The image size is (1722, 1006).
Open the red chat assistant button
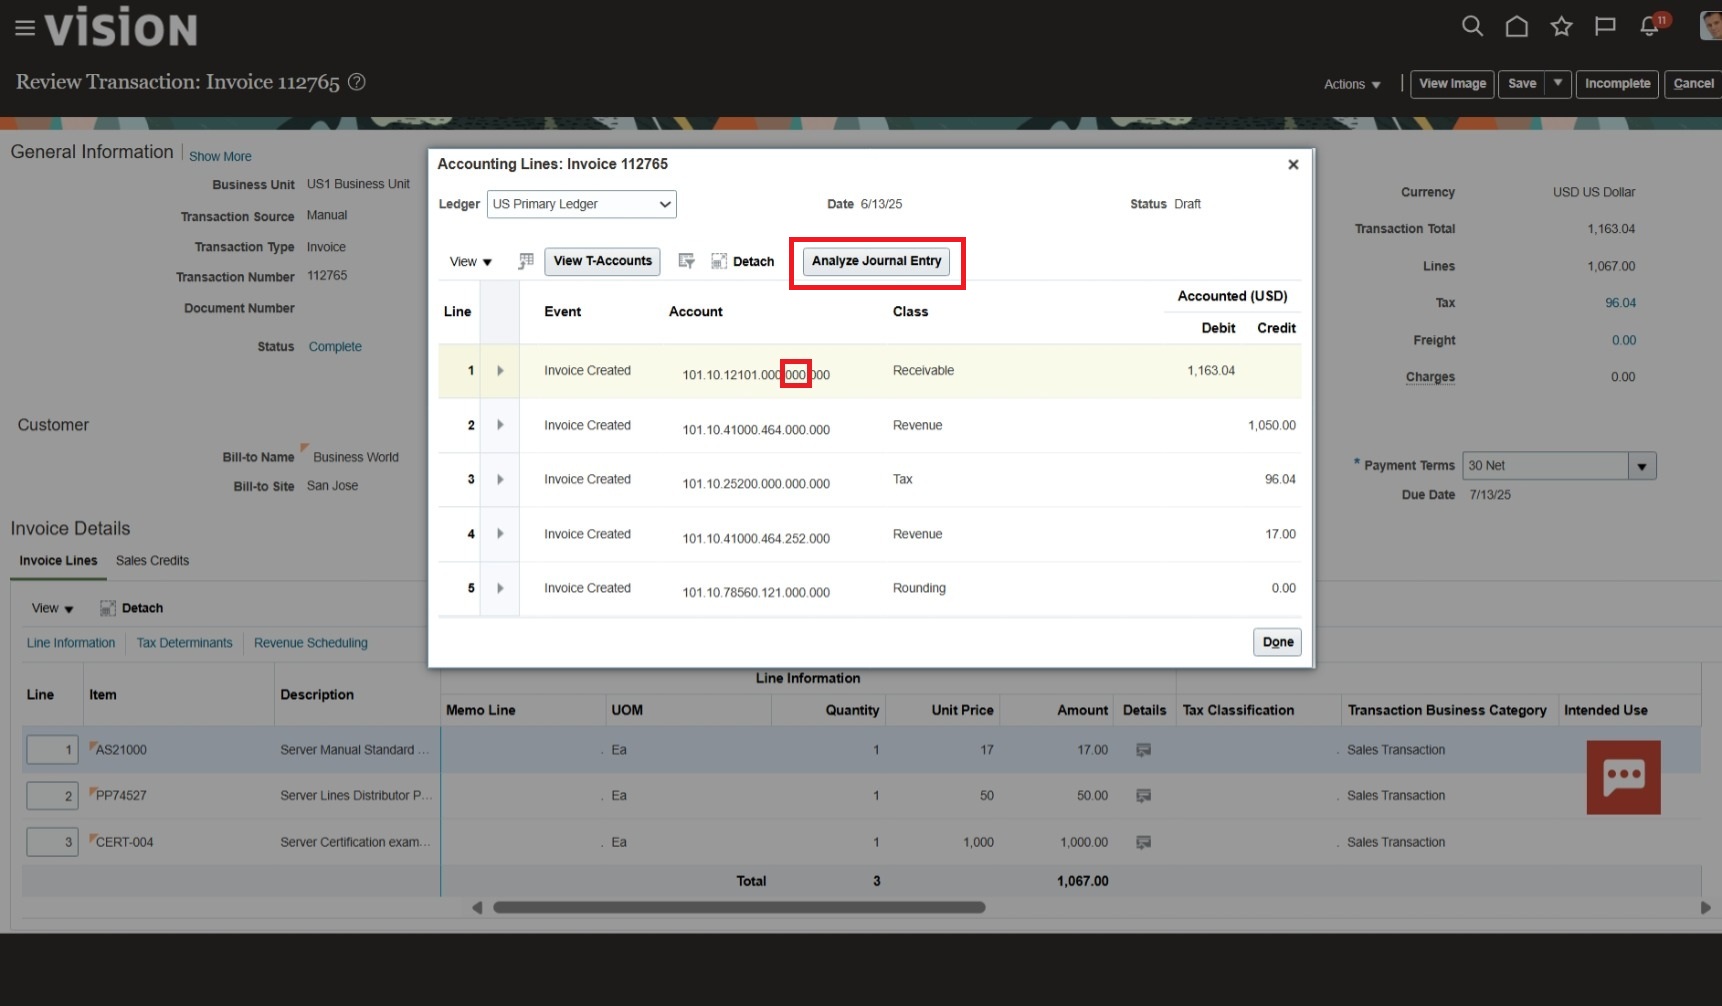(1623, 777)
